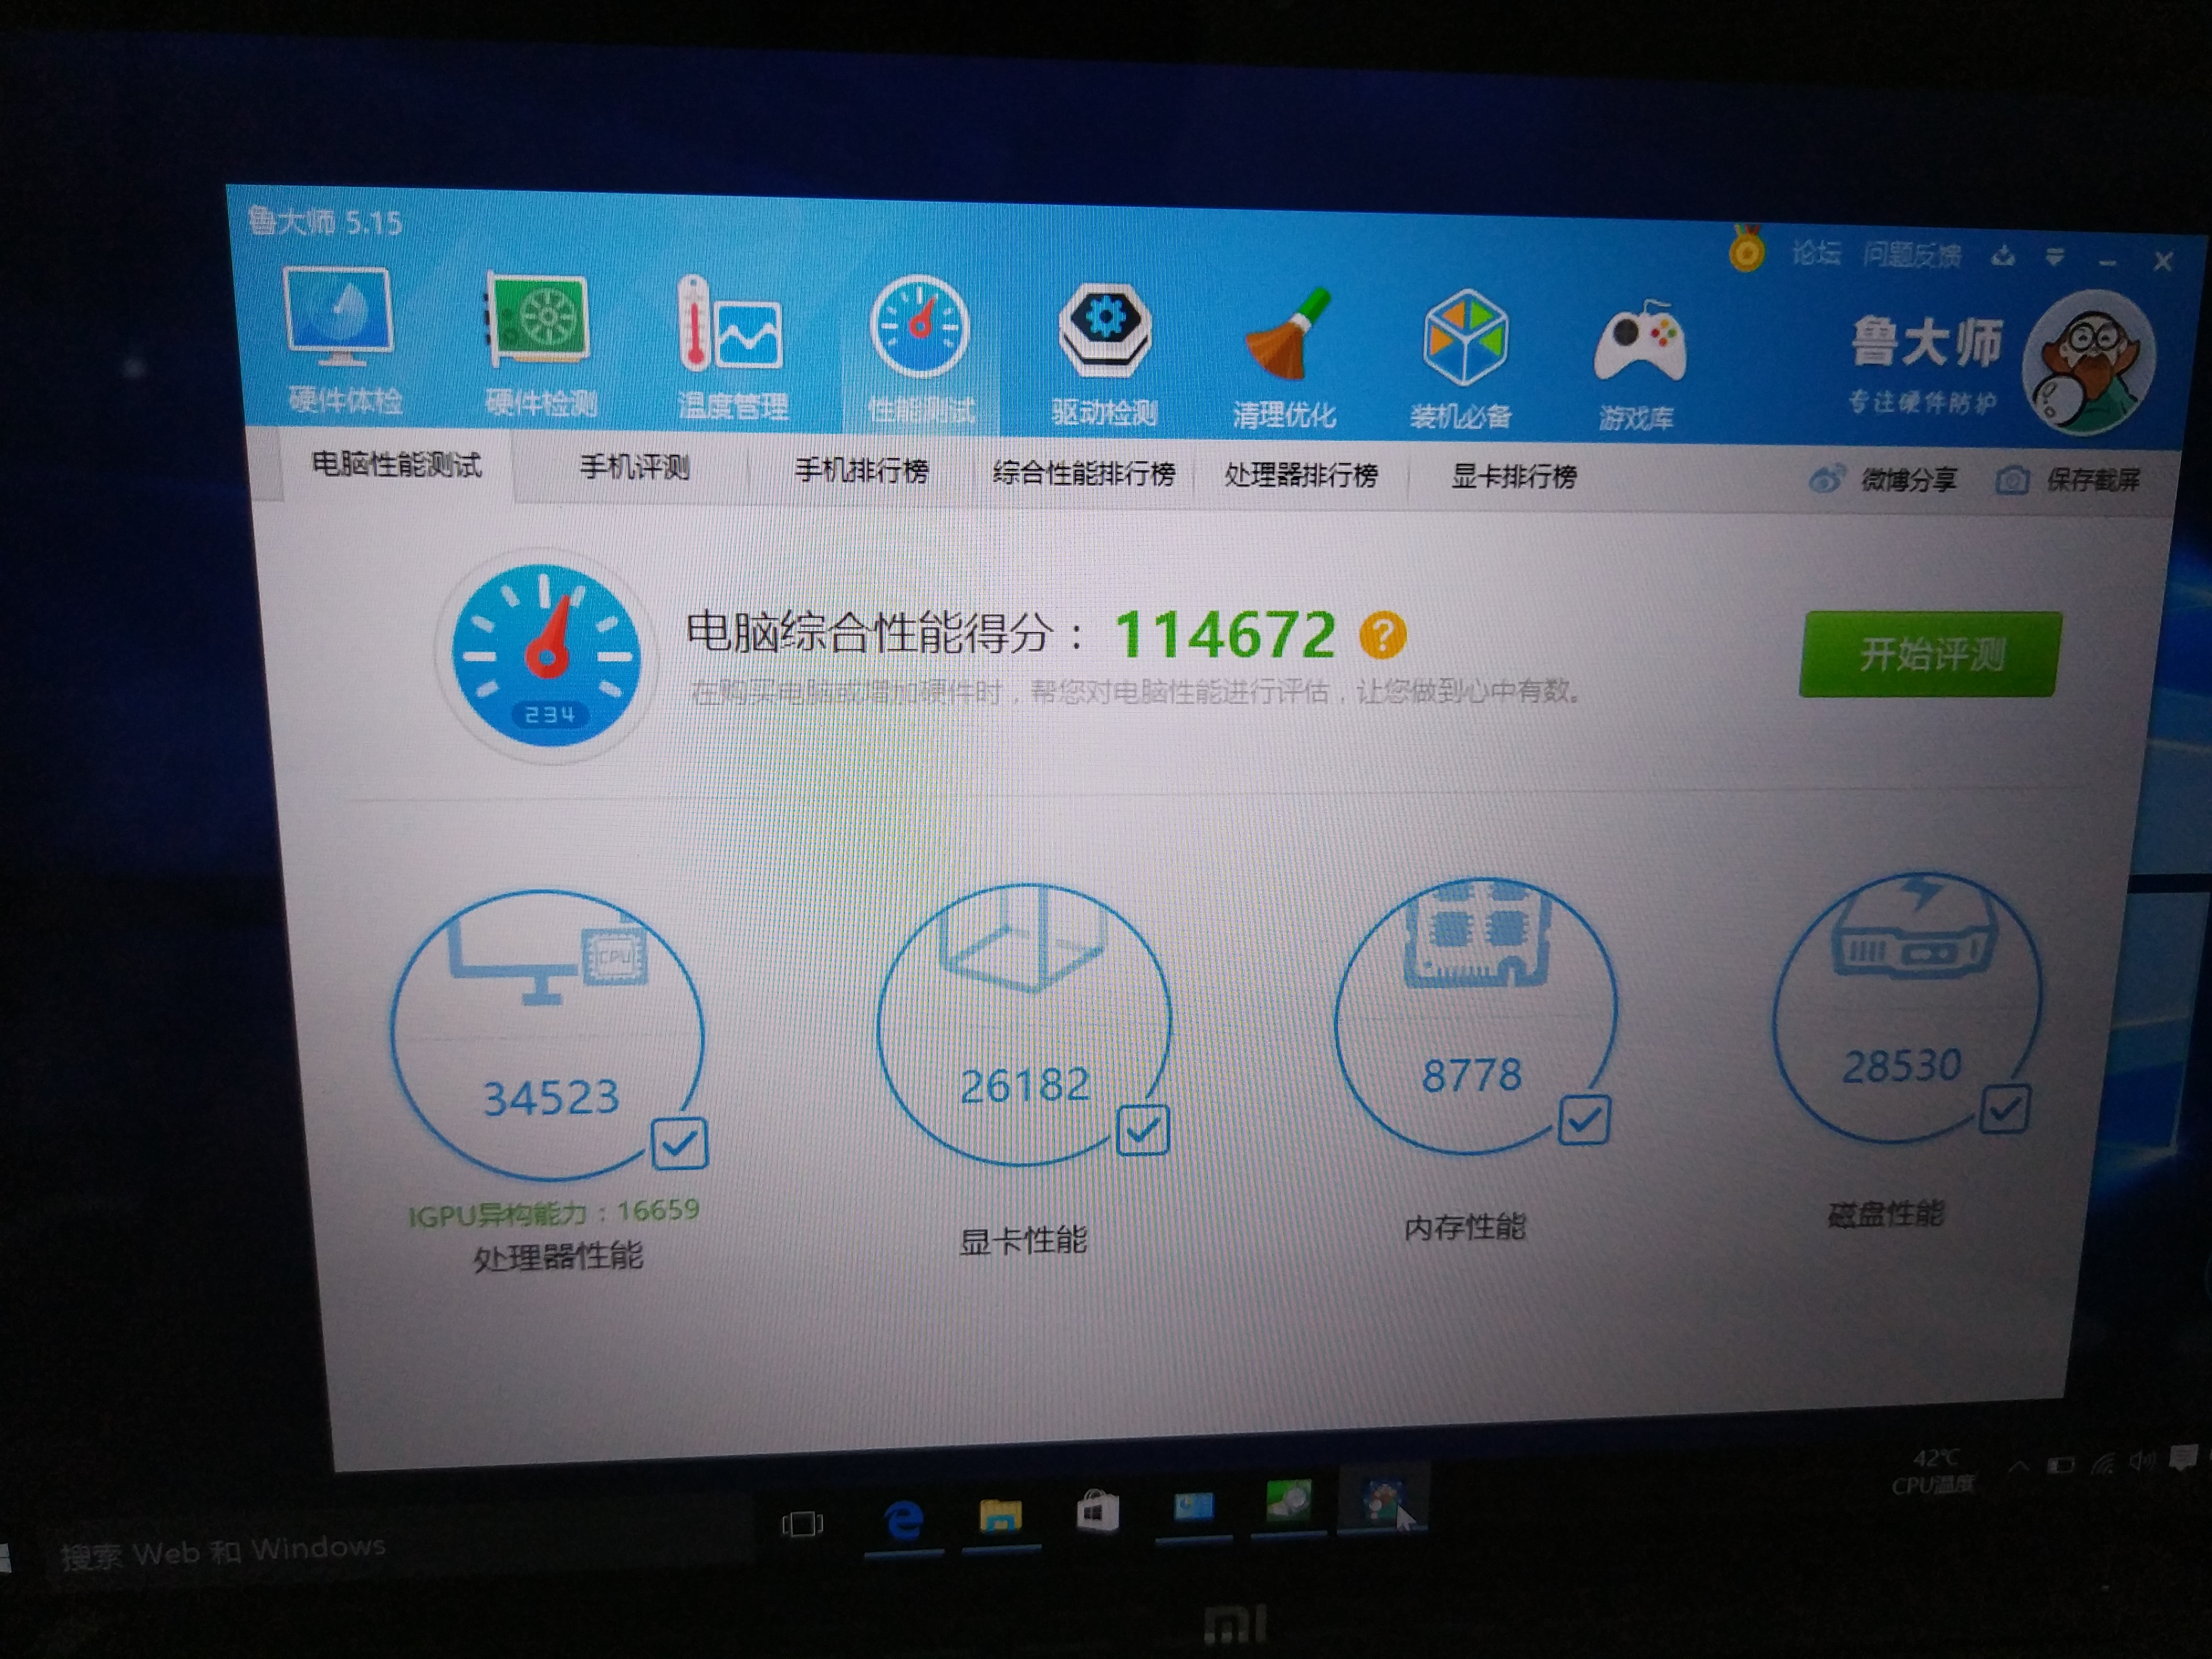Screen dimensions: 2212x1659
Task: Click the disk score circle 28530
Action: [x=1907, y=1008]
